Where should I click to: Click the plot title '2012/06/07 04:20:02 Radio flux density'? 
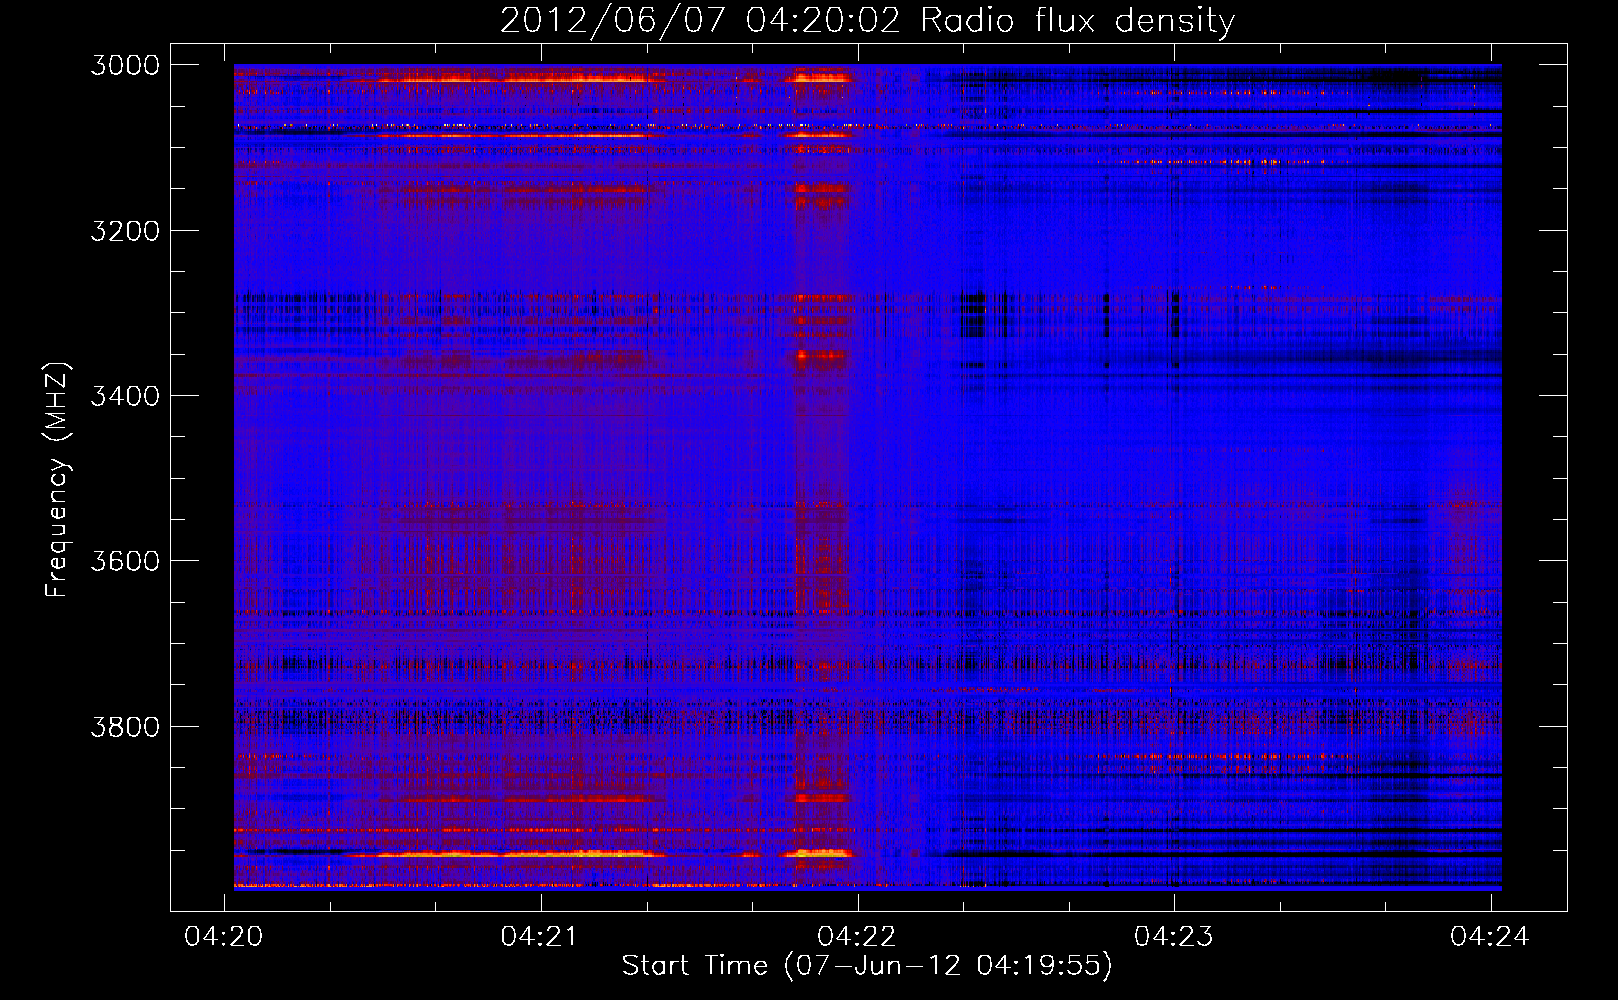pyautogui.click(x=867, y=21)
